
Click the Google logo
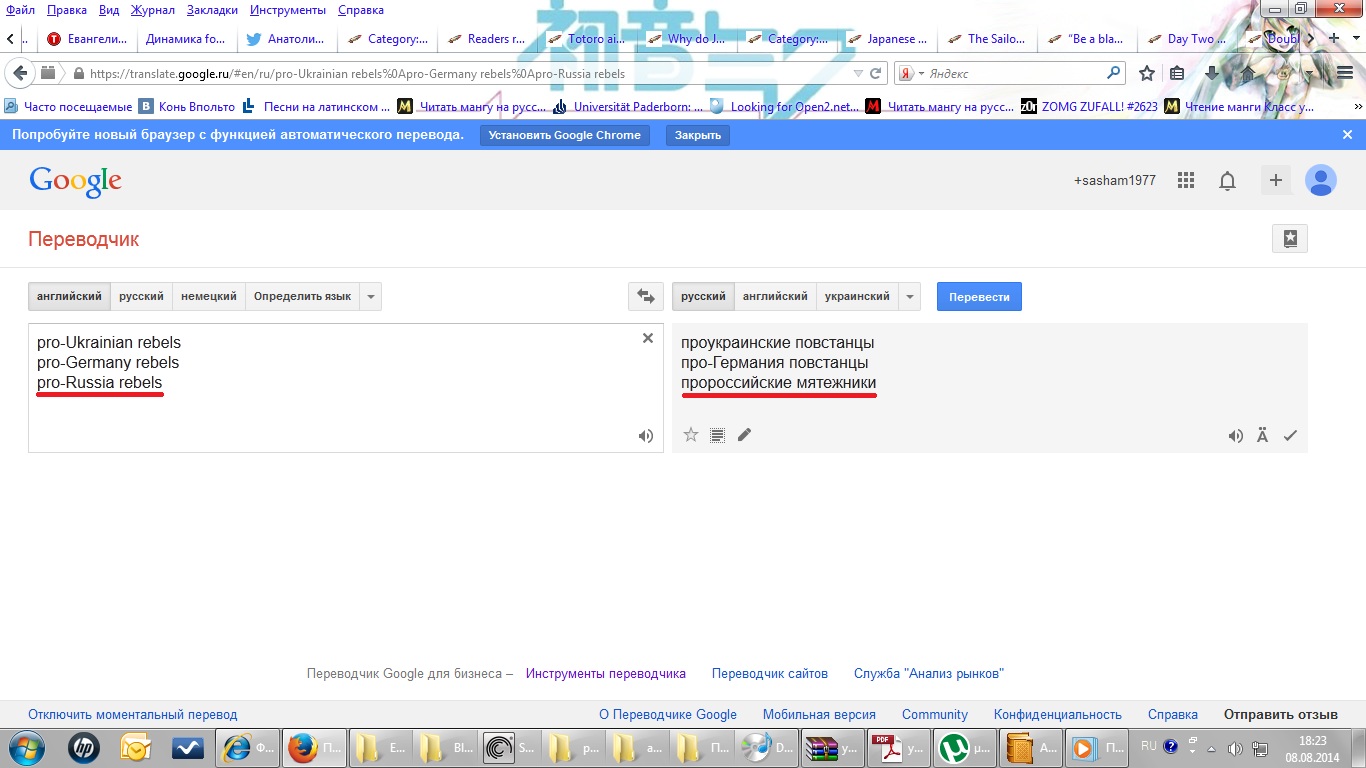pyautogui.click(x=75, y=181)
